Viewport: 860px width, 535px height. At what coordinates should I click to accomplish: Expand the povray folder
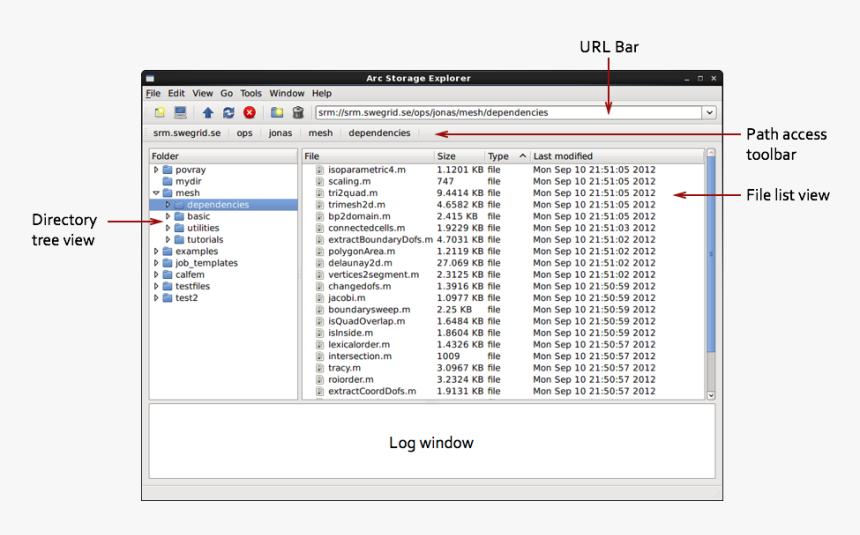click(156, 170)
